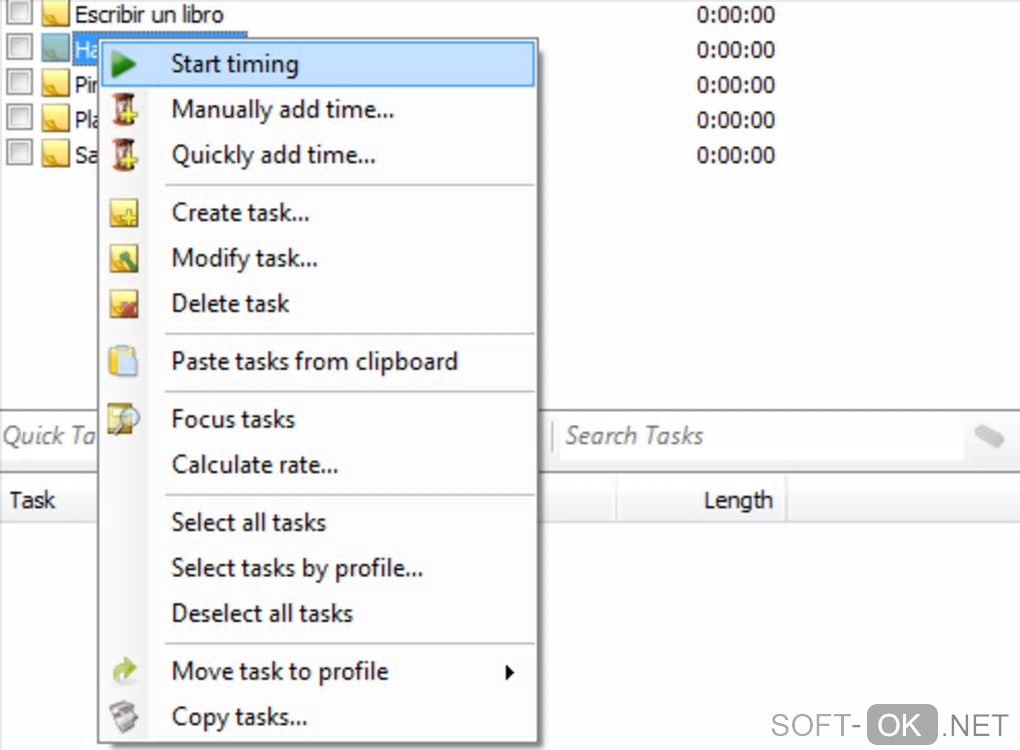The height and width of the screenshot is (750, 1020).
Task: Click the Copy tasks icon
Action: [124, 717]
